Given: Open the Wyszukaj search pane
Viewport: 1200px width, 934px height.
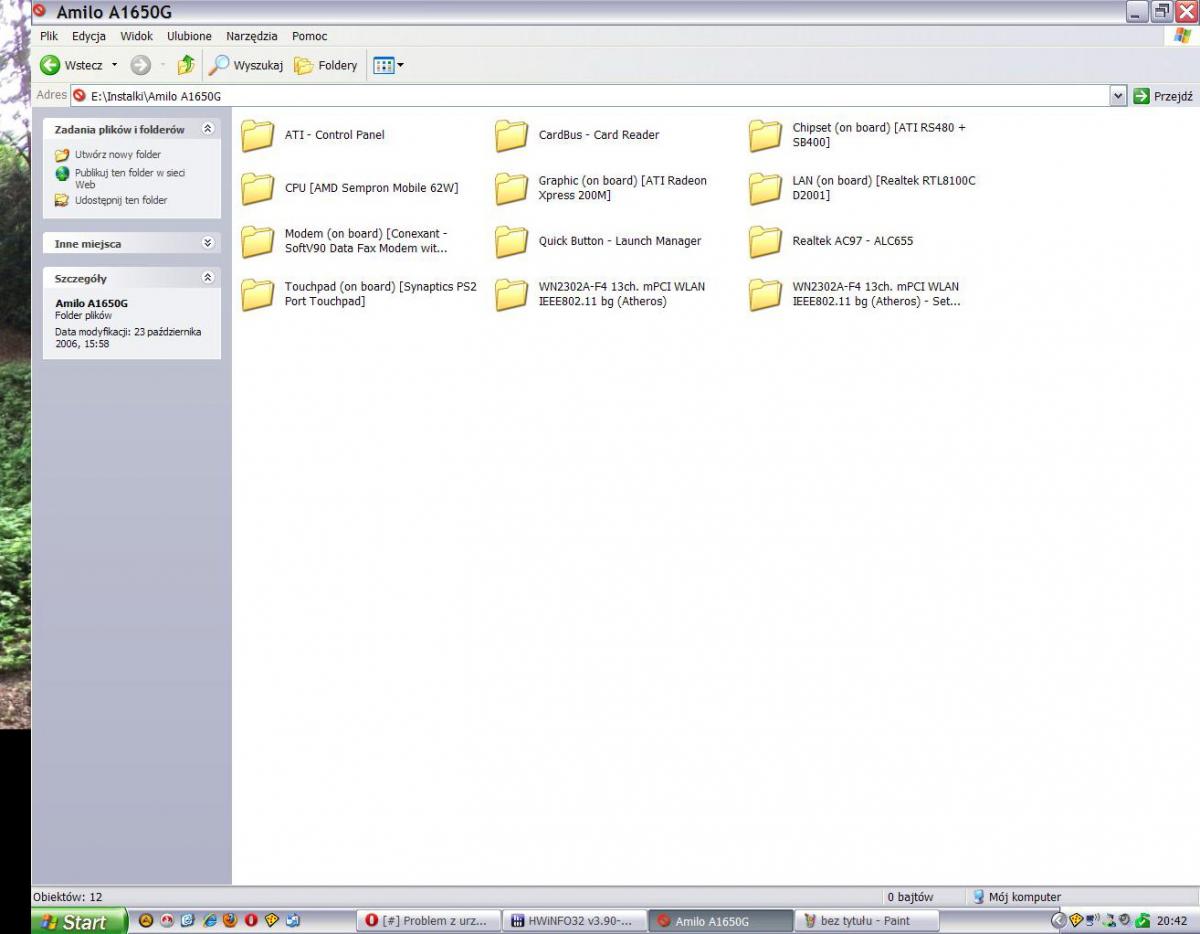Looking at the screenshot, I should coord(246,65).
